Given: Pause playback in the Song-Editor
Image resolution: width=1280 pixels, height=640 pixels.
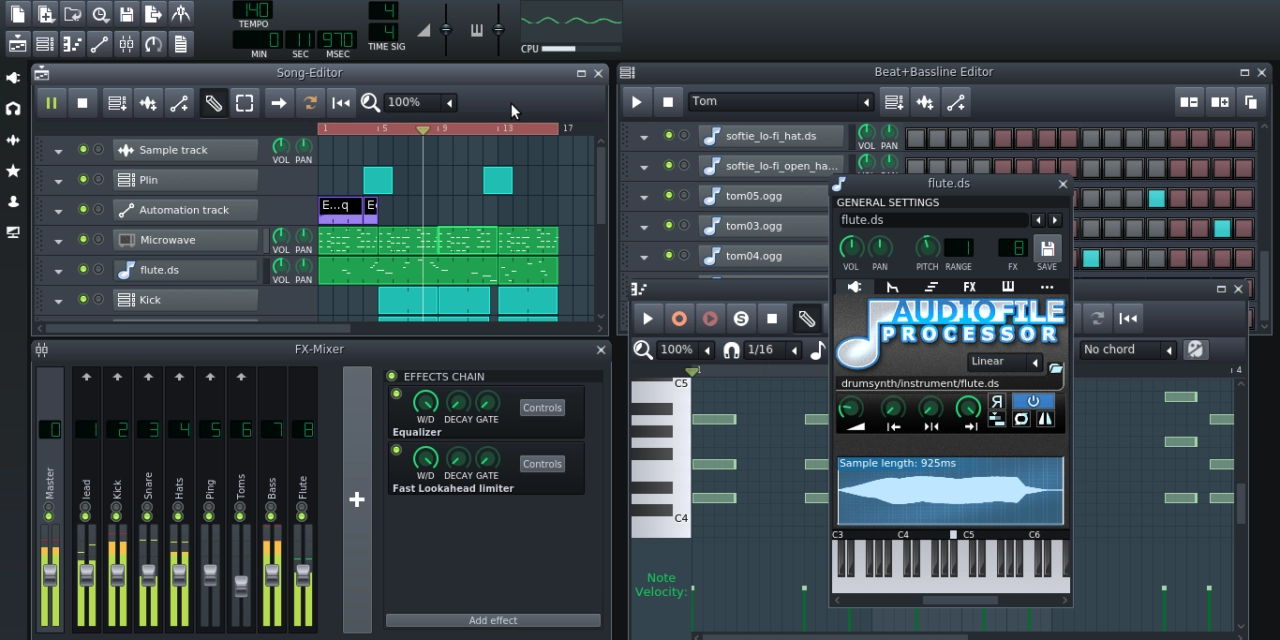Looking at the screenshot, I should click(51, 102).
